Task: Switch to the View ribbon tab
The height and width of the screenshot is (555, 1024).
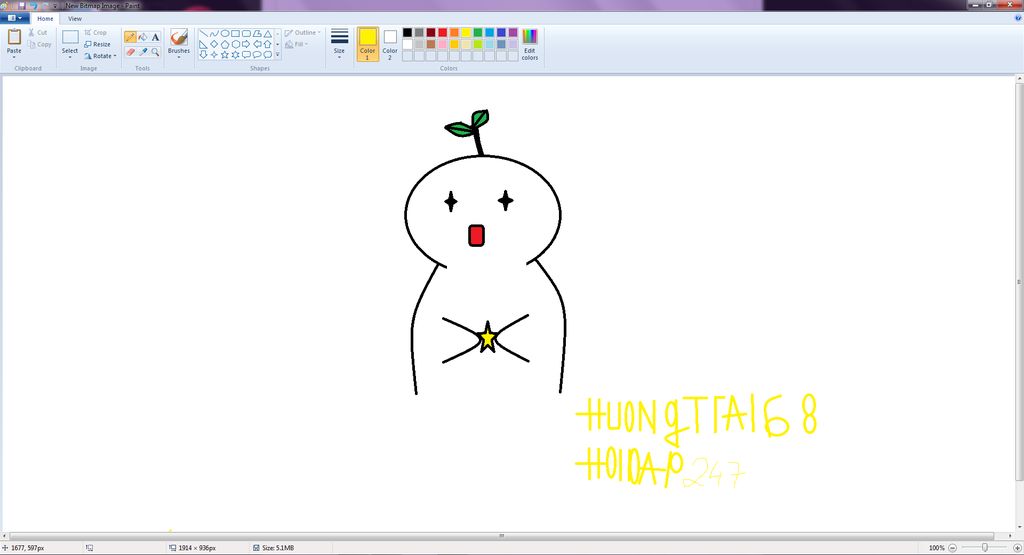Action: (x=75, y=18)
